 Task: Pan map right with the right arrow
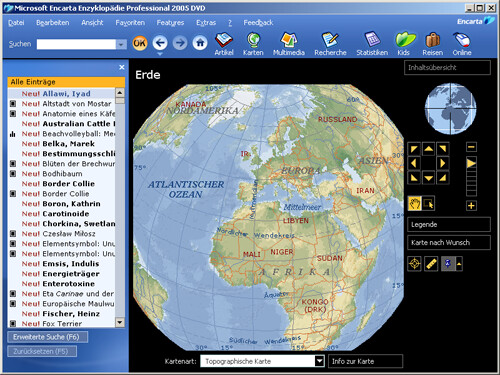(443, 163)
